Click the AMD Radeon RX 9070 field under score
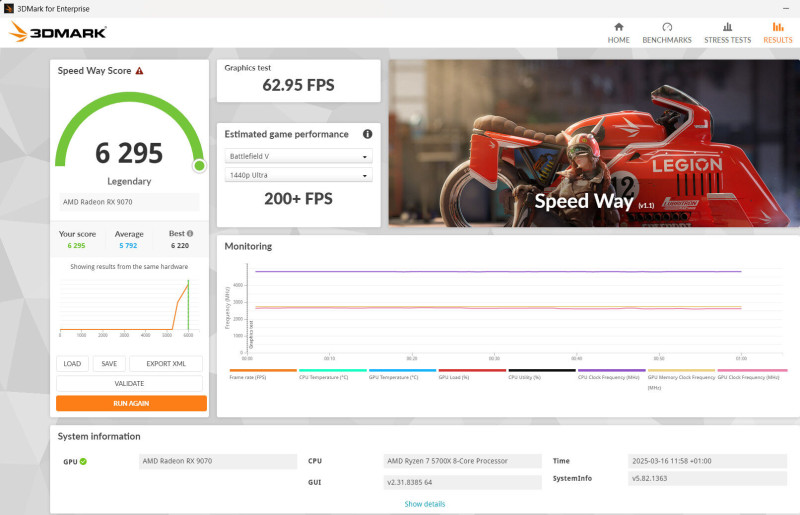The image size is (800, 515). (x=129, y=202)
